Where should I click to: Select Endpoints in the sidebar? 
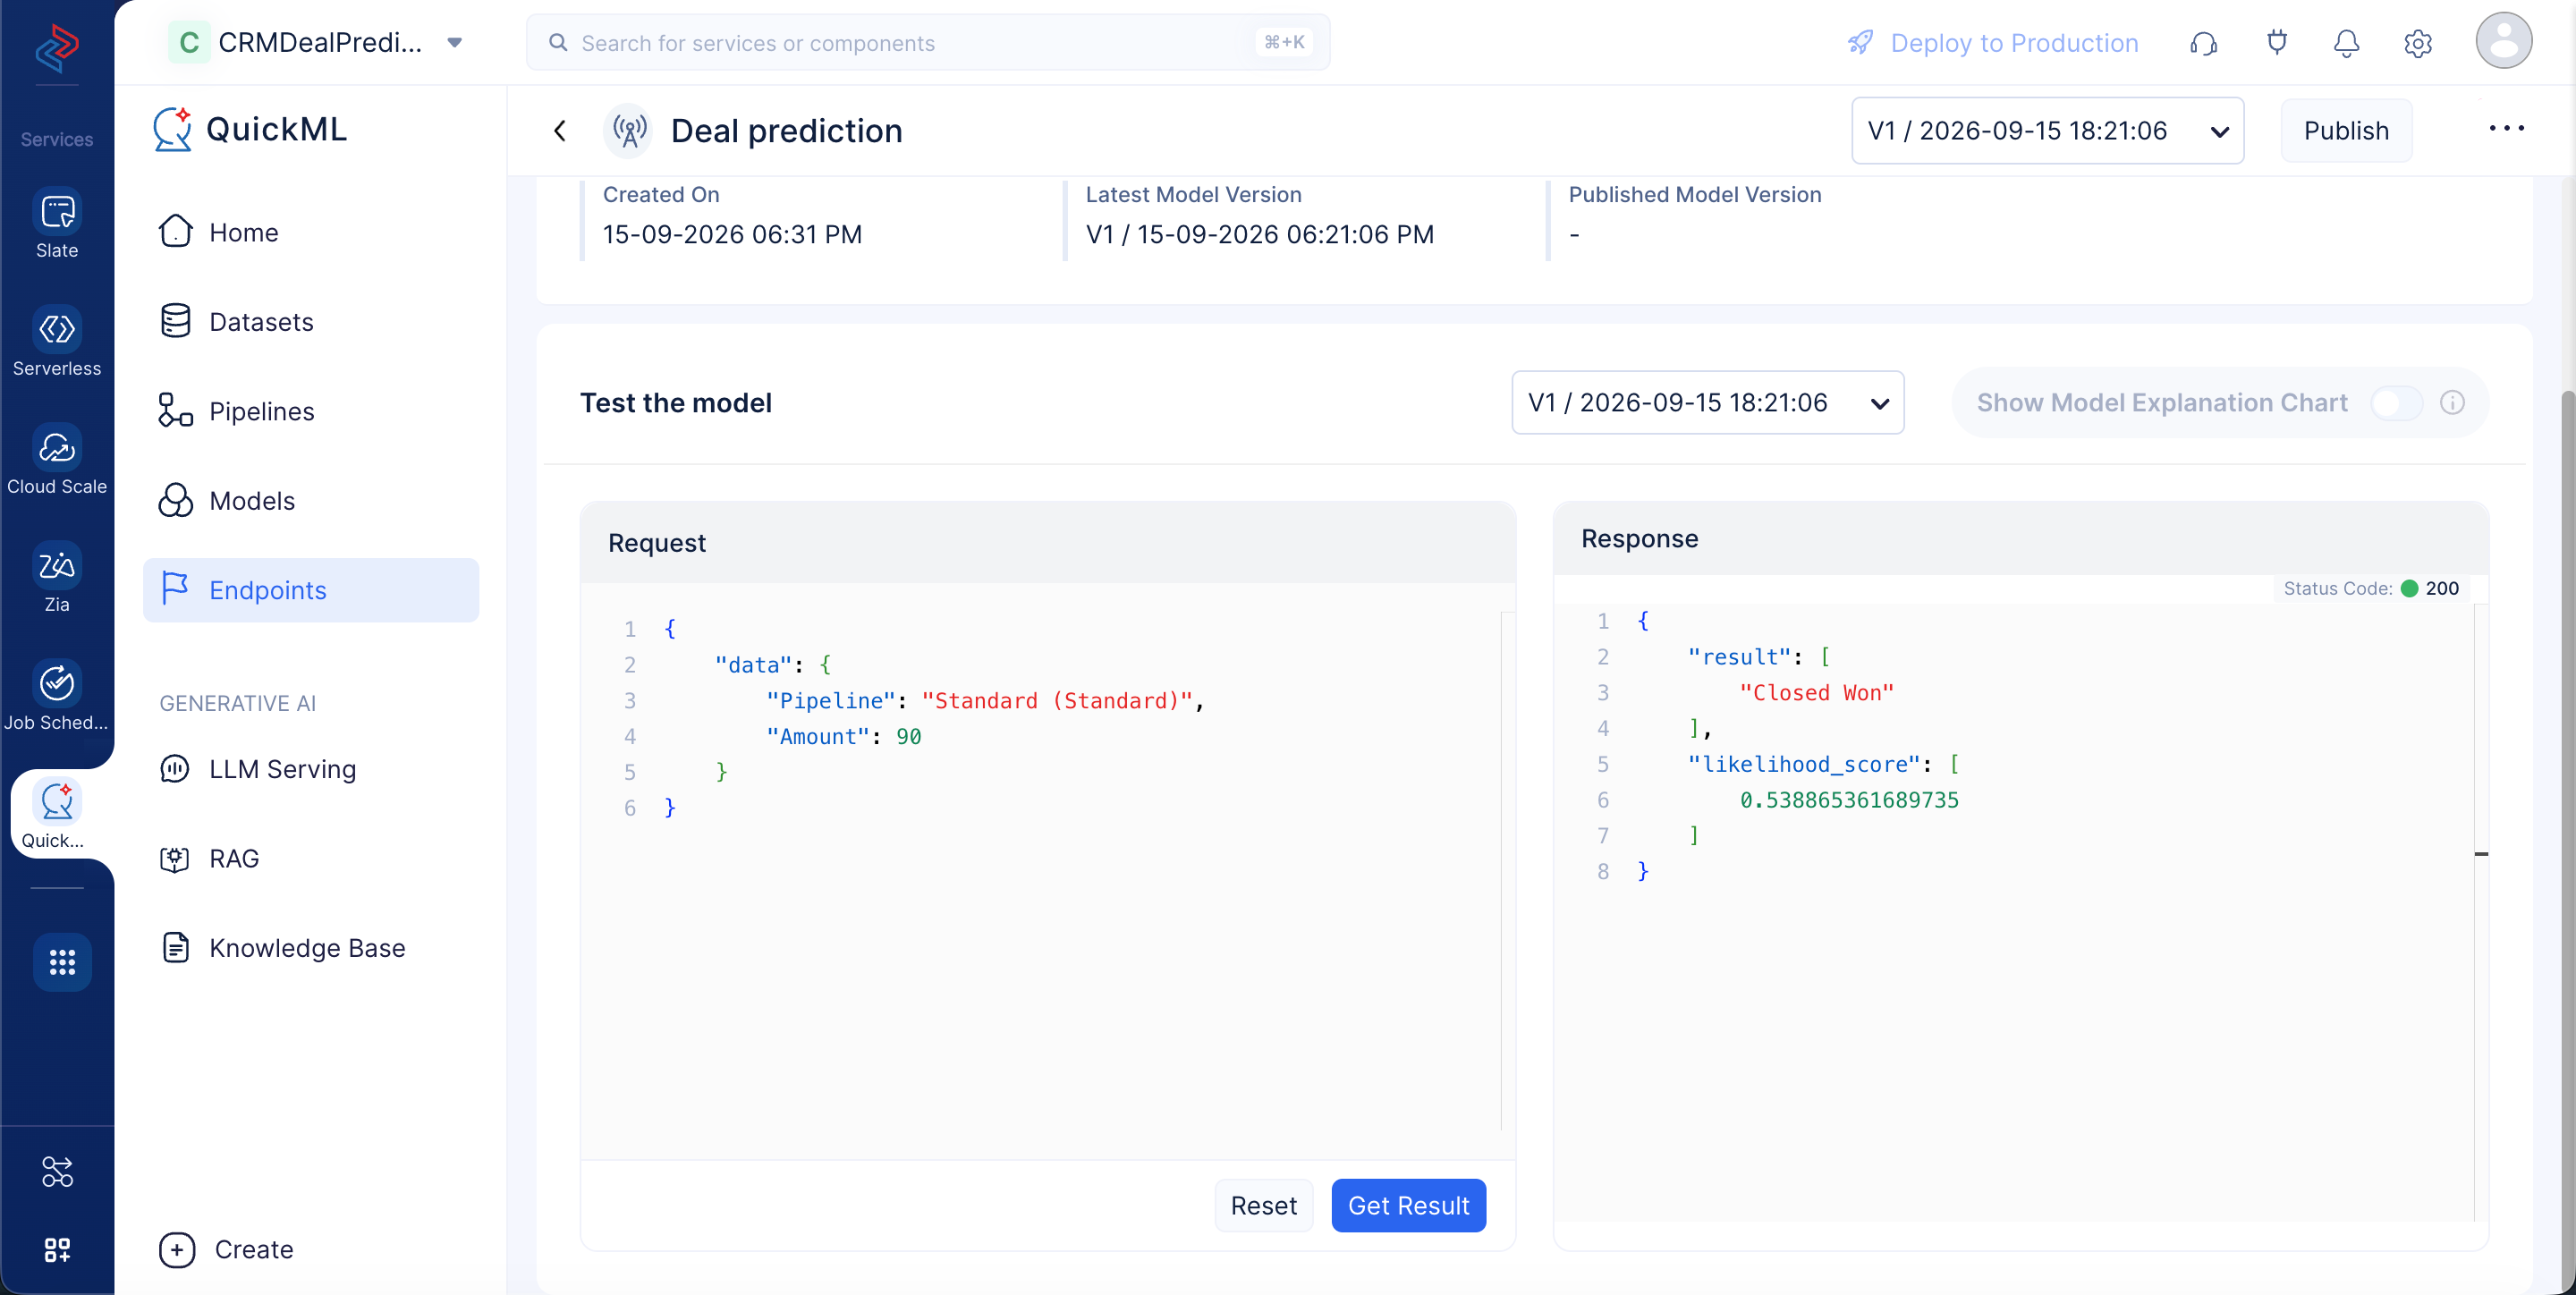[x=311, y=590]
